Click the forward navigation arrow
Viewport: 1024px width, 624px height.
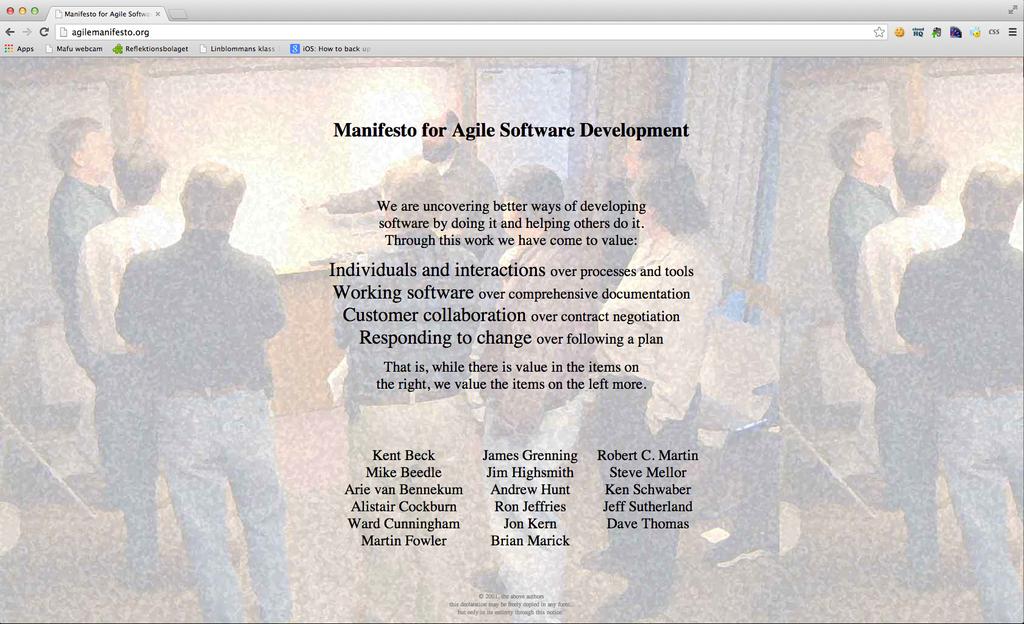click(x=27, y=32)
